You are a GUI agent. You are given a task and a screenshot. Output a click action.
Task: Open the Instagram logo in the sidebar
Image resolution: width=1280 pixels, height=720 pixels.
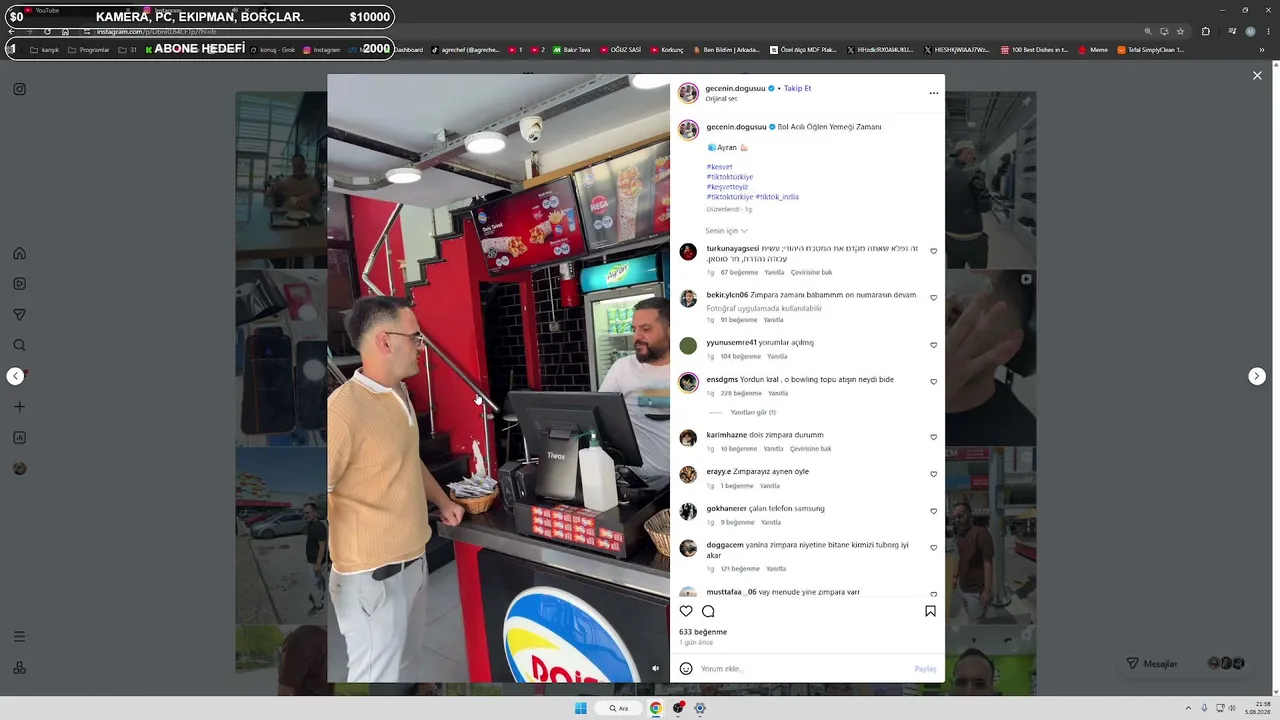19,89
